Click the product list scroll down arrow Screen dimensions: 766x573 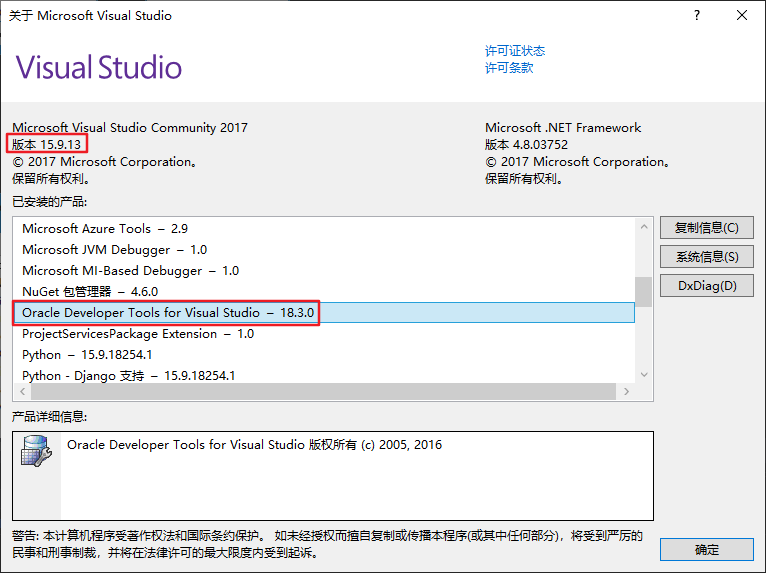point(644,375)
